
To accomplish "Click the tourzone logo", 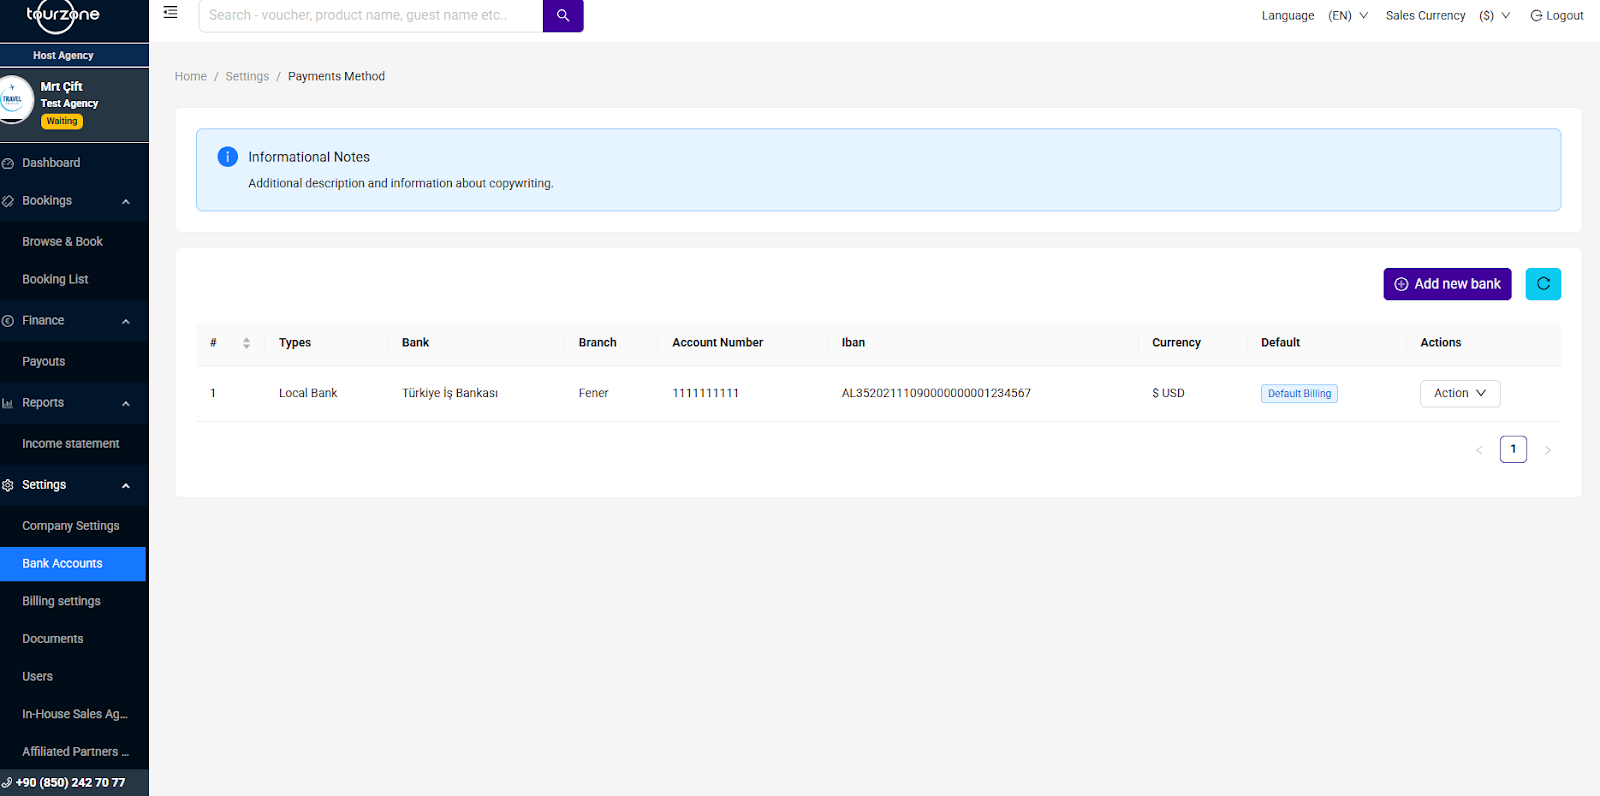I will point(62,16).
